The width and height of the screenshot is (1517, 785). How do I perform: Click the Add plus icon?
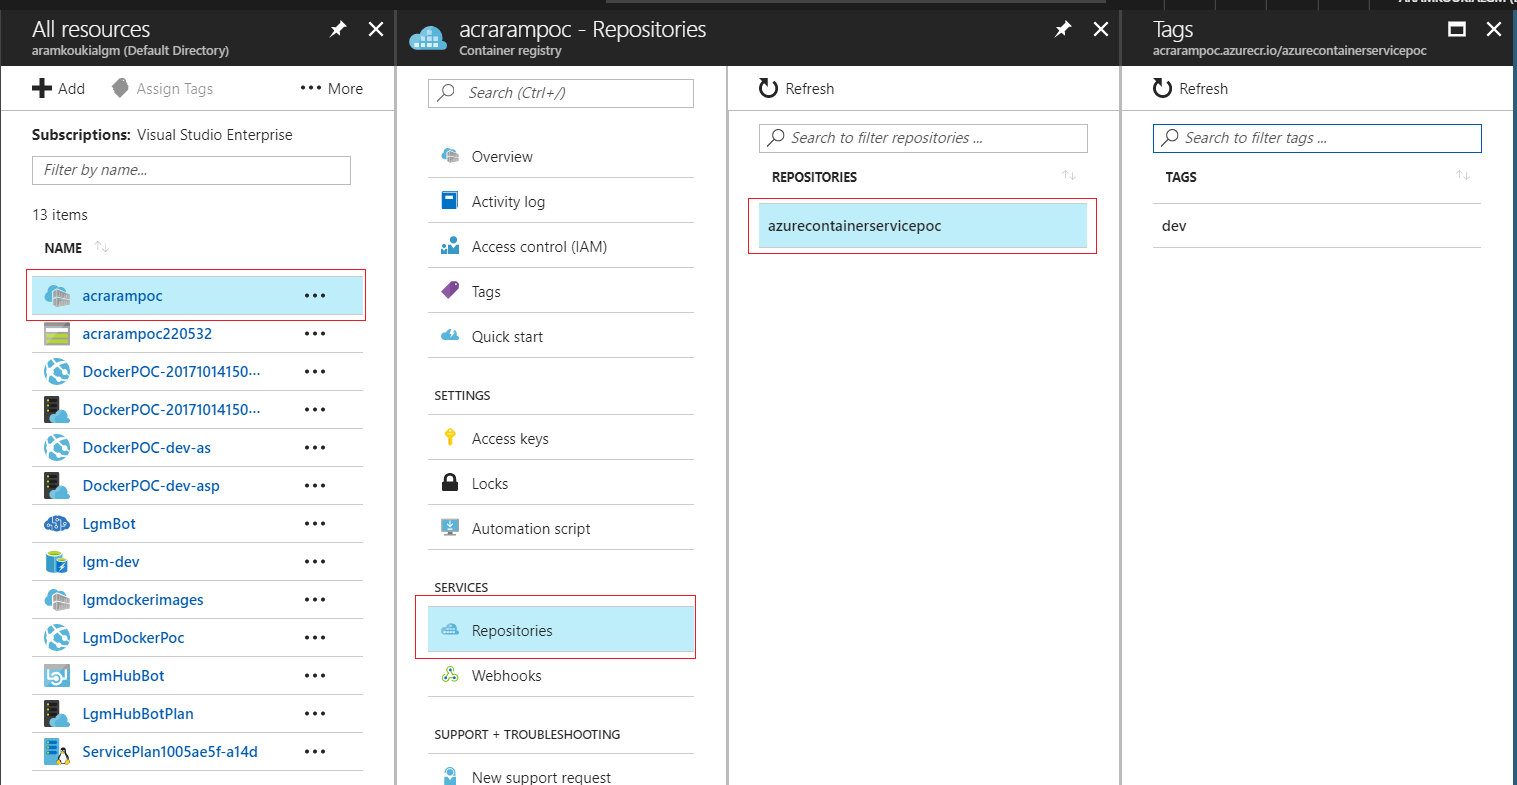[x=42, y=89]
